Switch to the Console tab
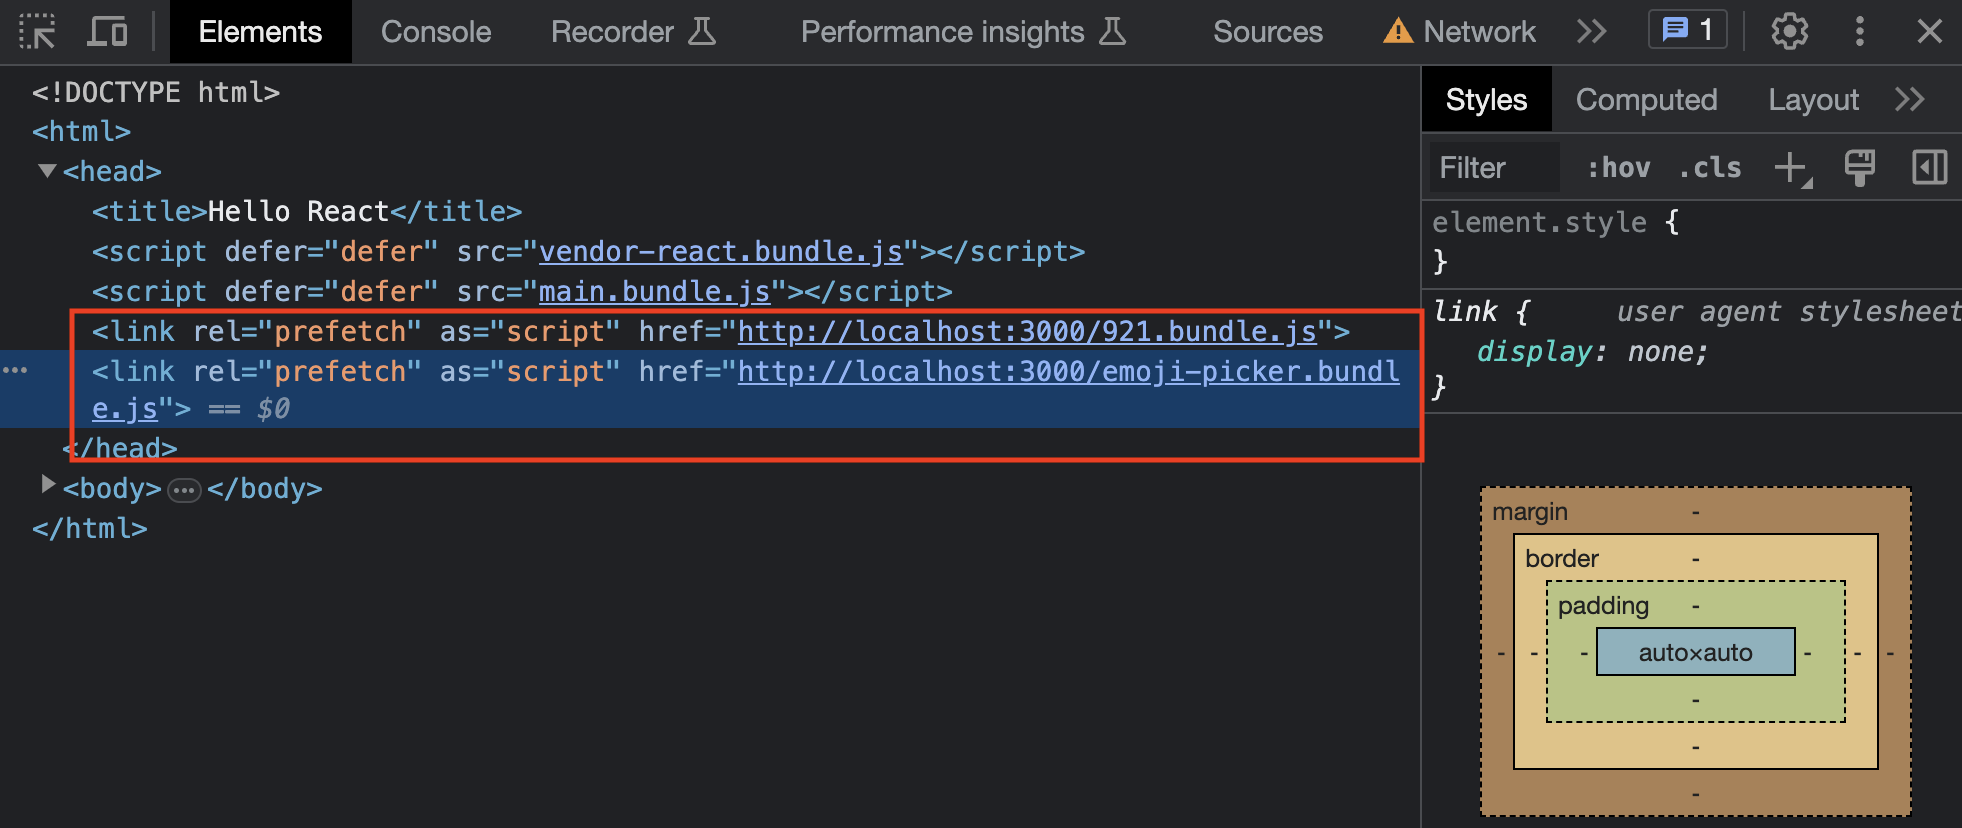Image resolution: width=1962 pixels, height=828 pixels. click(436, 31)
